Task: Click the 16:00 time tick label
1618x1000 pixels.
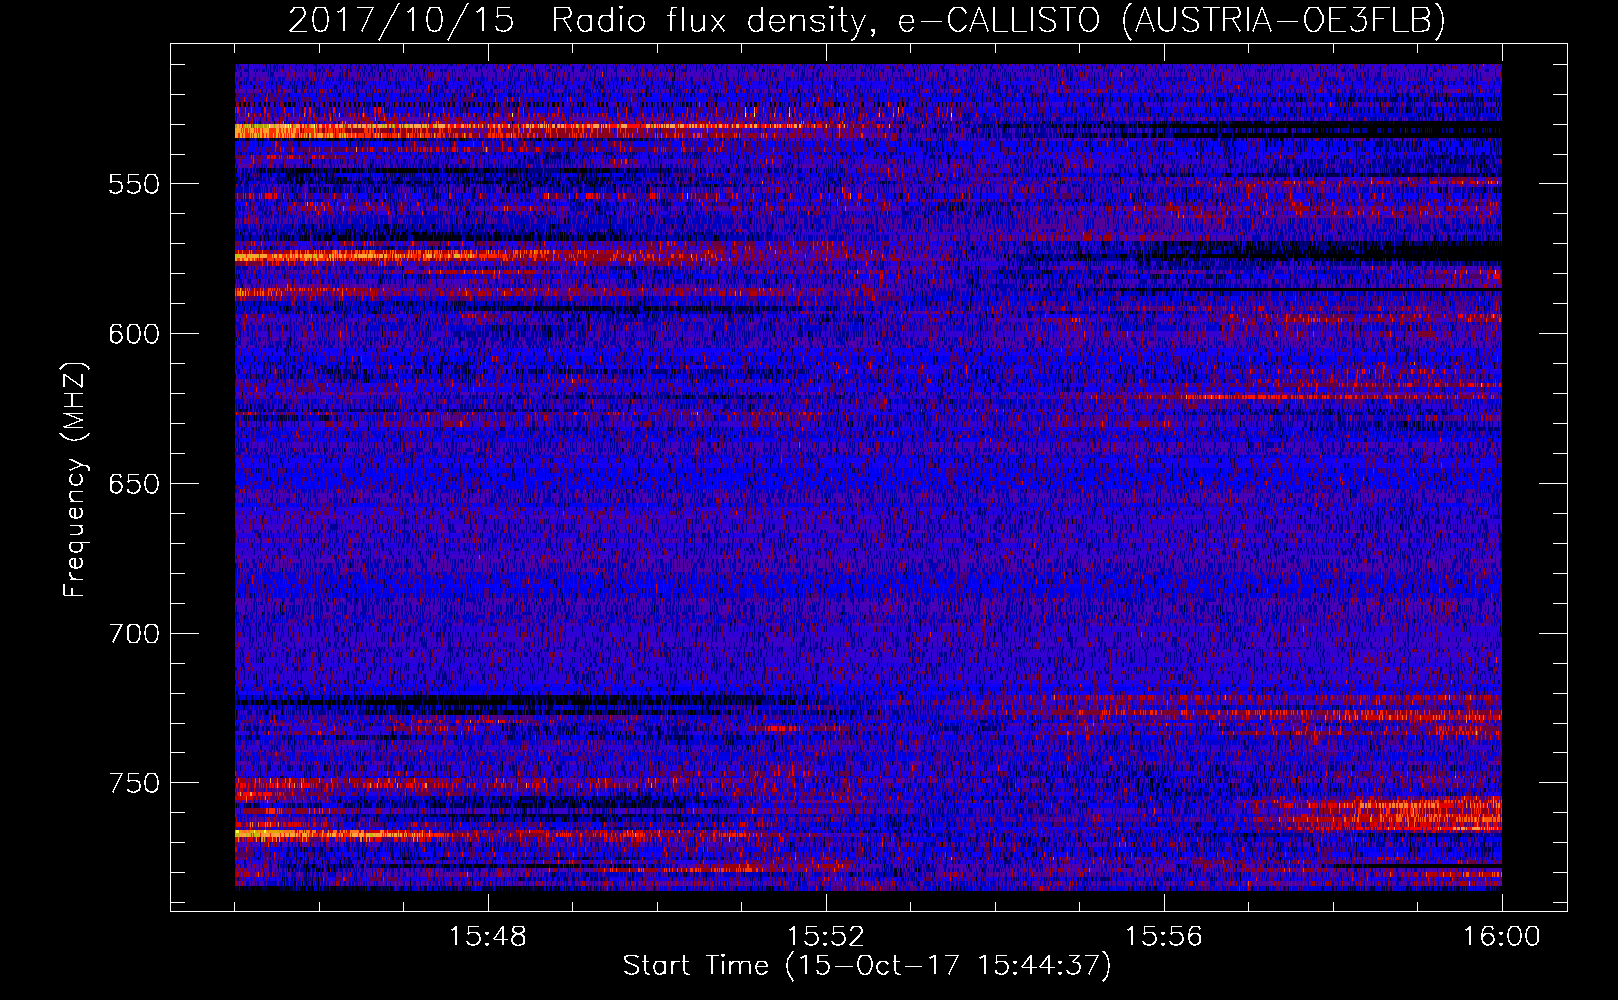Action: pos(1502,937)
